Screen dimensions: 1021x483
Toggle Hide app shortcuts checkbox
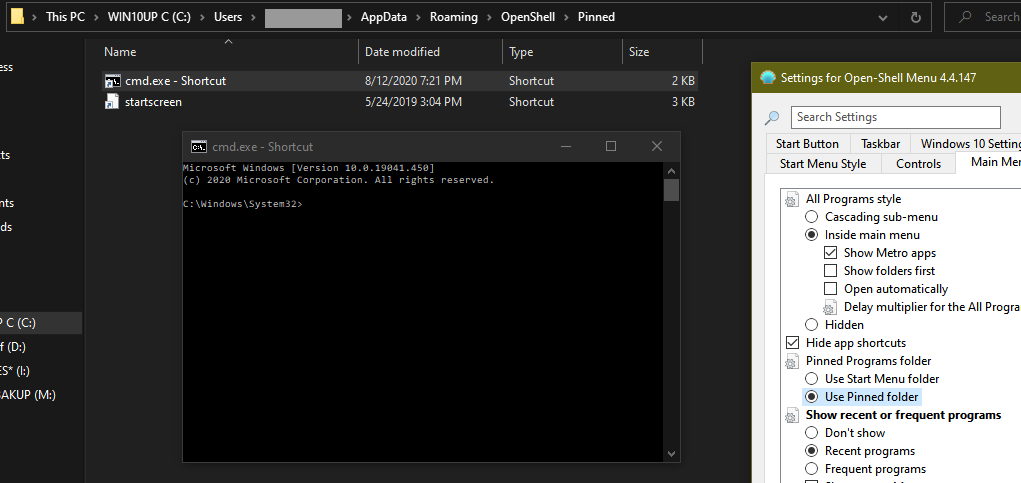(792, 343)
